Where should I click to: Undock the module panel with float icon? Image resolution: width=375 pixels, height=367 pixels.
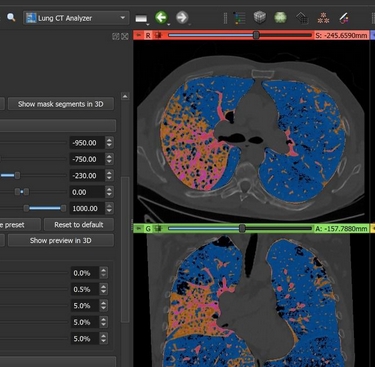tap(116, 36)
